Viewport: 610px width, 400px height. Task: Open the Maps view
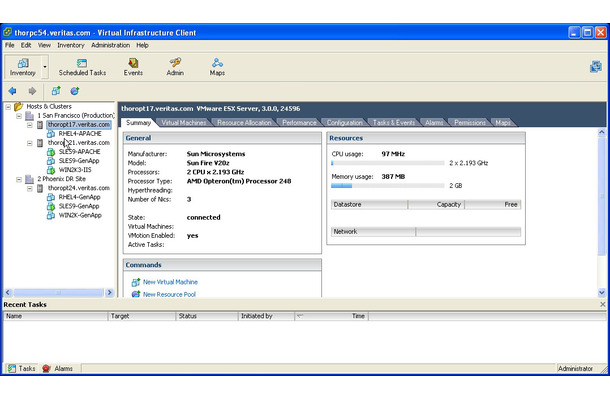(217, 67)
